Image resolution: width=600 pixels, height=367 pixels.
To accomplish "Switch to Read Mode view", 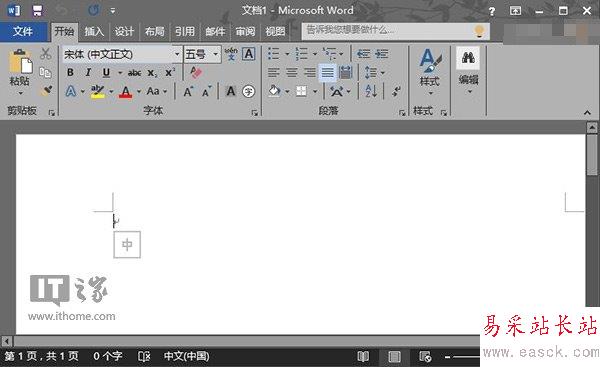I will [x=363, y=357].
